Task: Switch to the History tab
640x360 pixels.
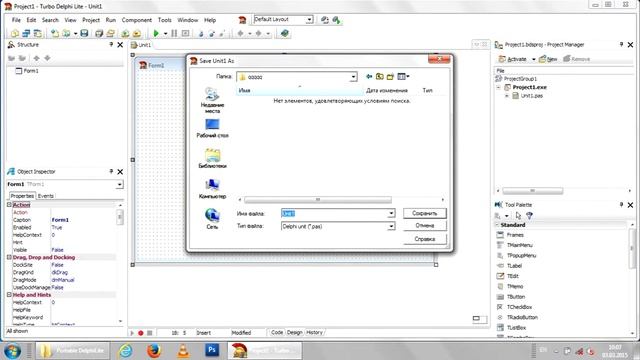Action: click(x=314, y=333)
